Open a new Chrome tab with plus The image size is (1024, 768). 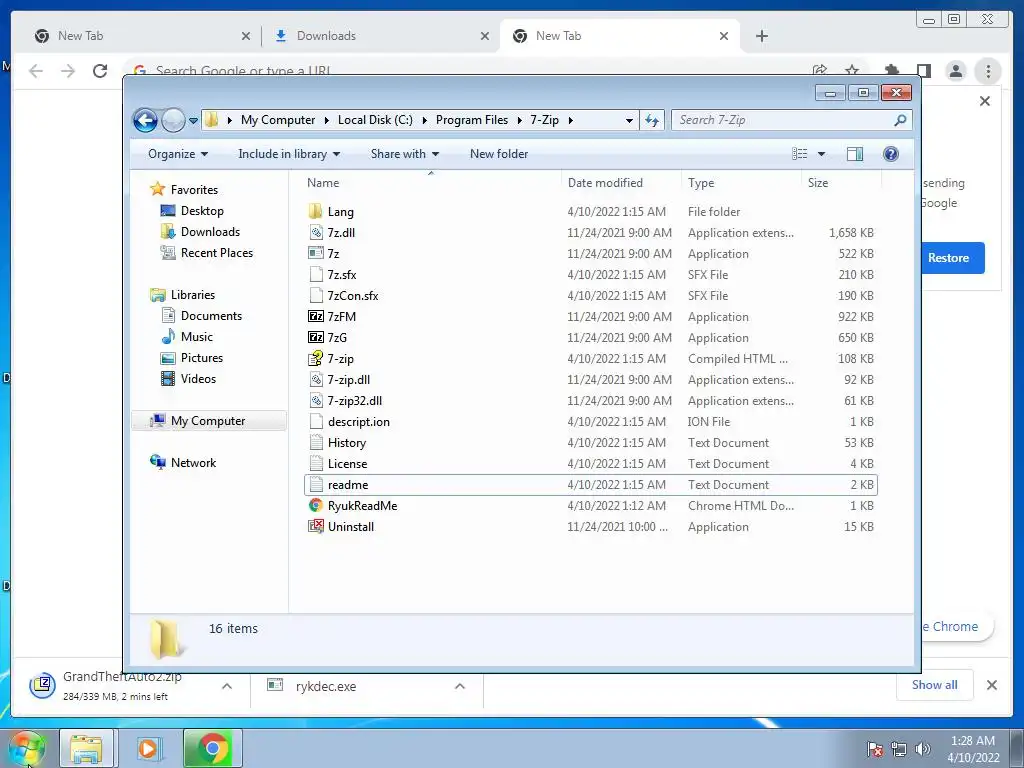pos(761,36)
